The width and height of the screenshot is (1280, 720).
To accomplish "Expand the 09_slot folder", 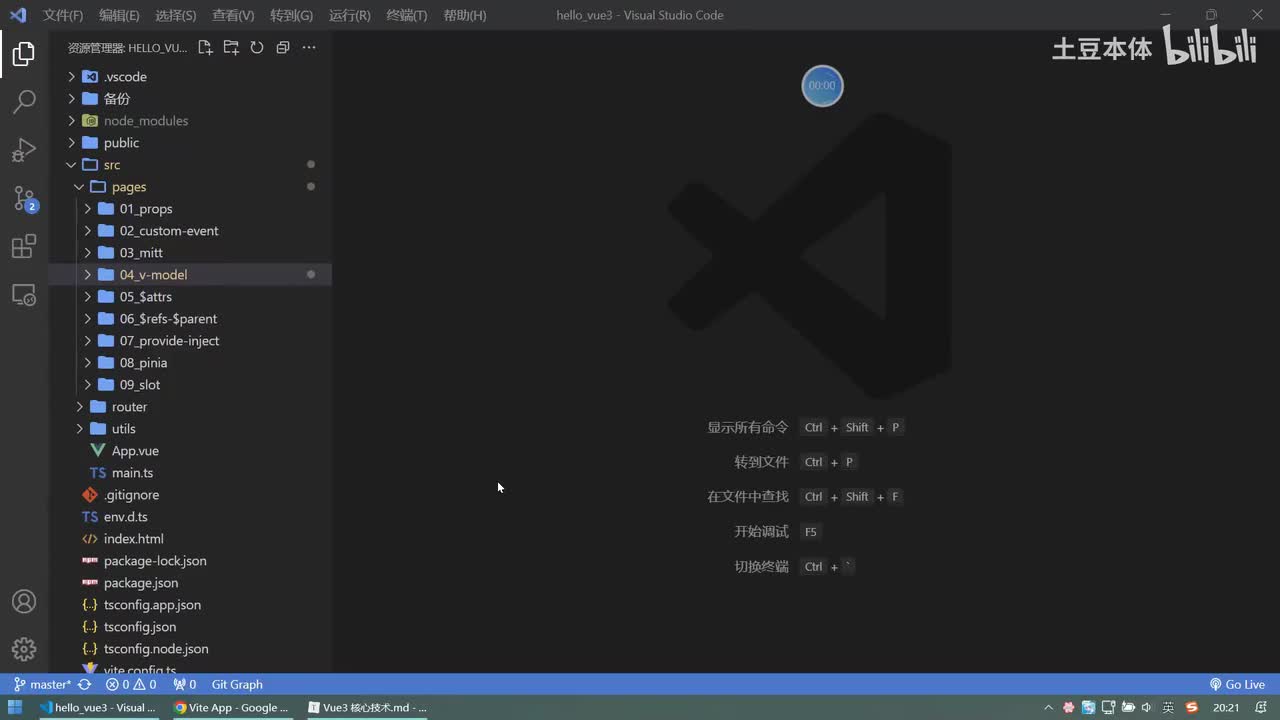I will point(190,385).
